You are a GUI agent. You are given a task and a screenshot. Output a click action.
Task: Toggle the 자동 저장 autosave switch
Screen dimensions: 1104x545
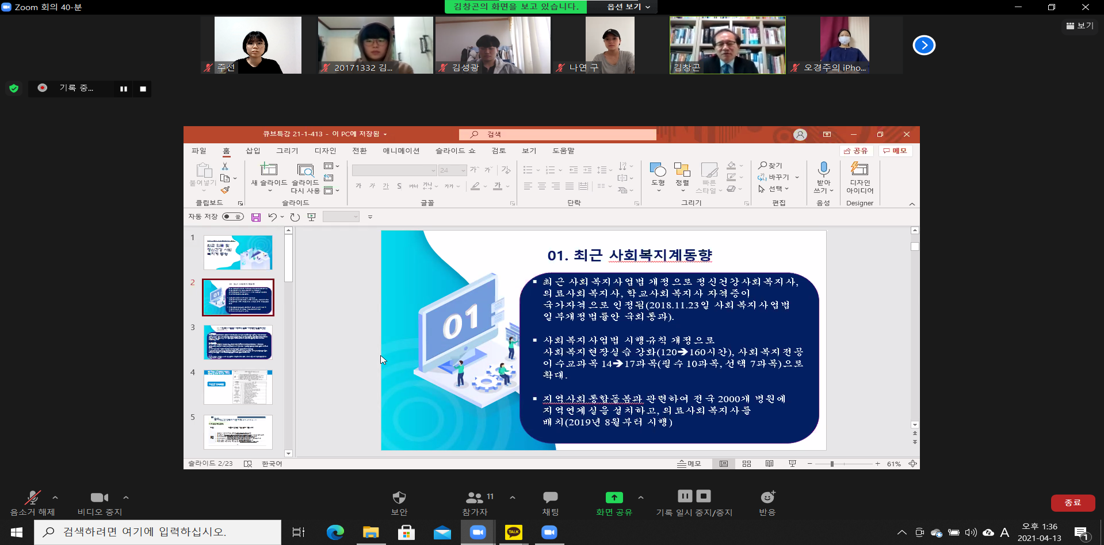click(x=233, y=217)
